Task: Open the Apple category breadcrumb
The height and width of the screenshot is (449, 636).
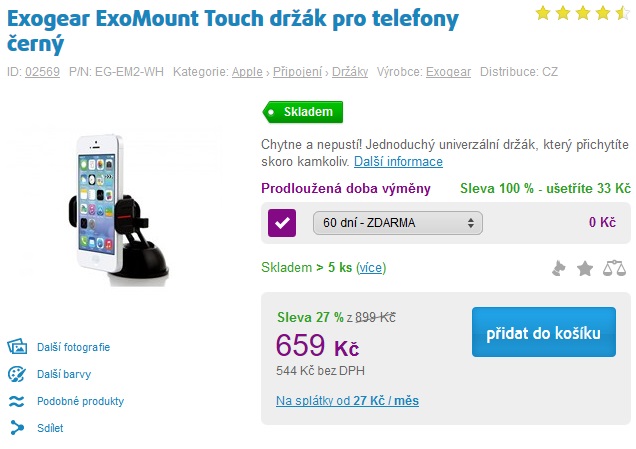Action: point(247,72)
